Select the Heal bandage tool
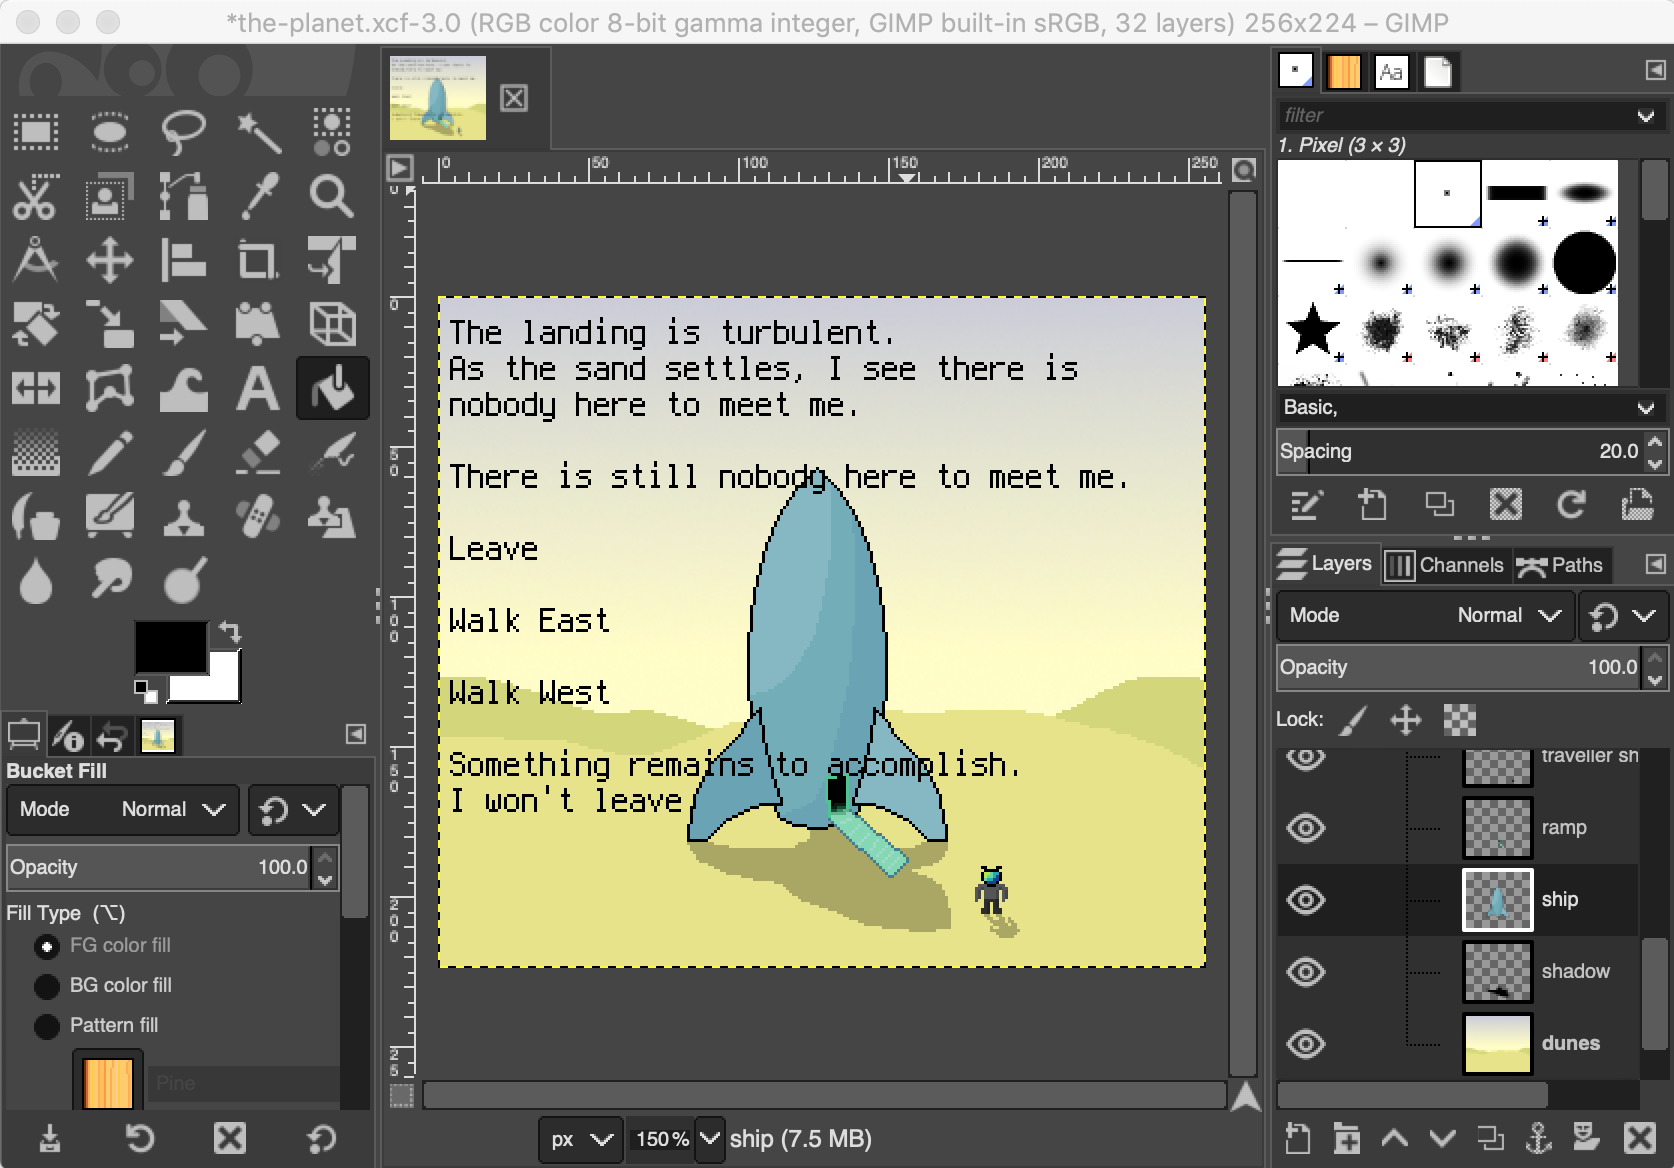Image resolution: width=1674 pixels, height=1168 pixels. [x=258, y=516]
